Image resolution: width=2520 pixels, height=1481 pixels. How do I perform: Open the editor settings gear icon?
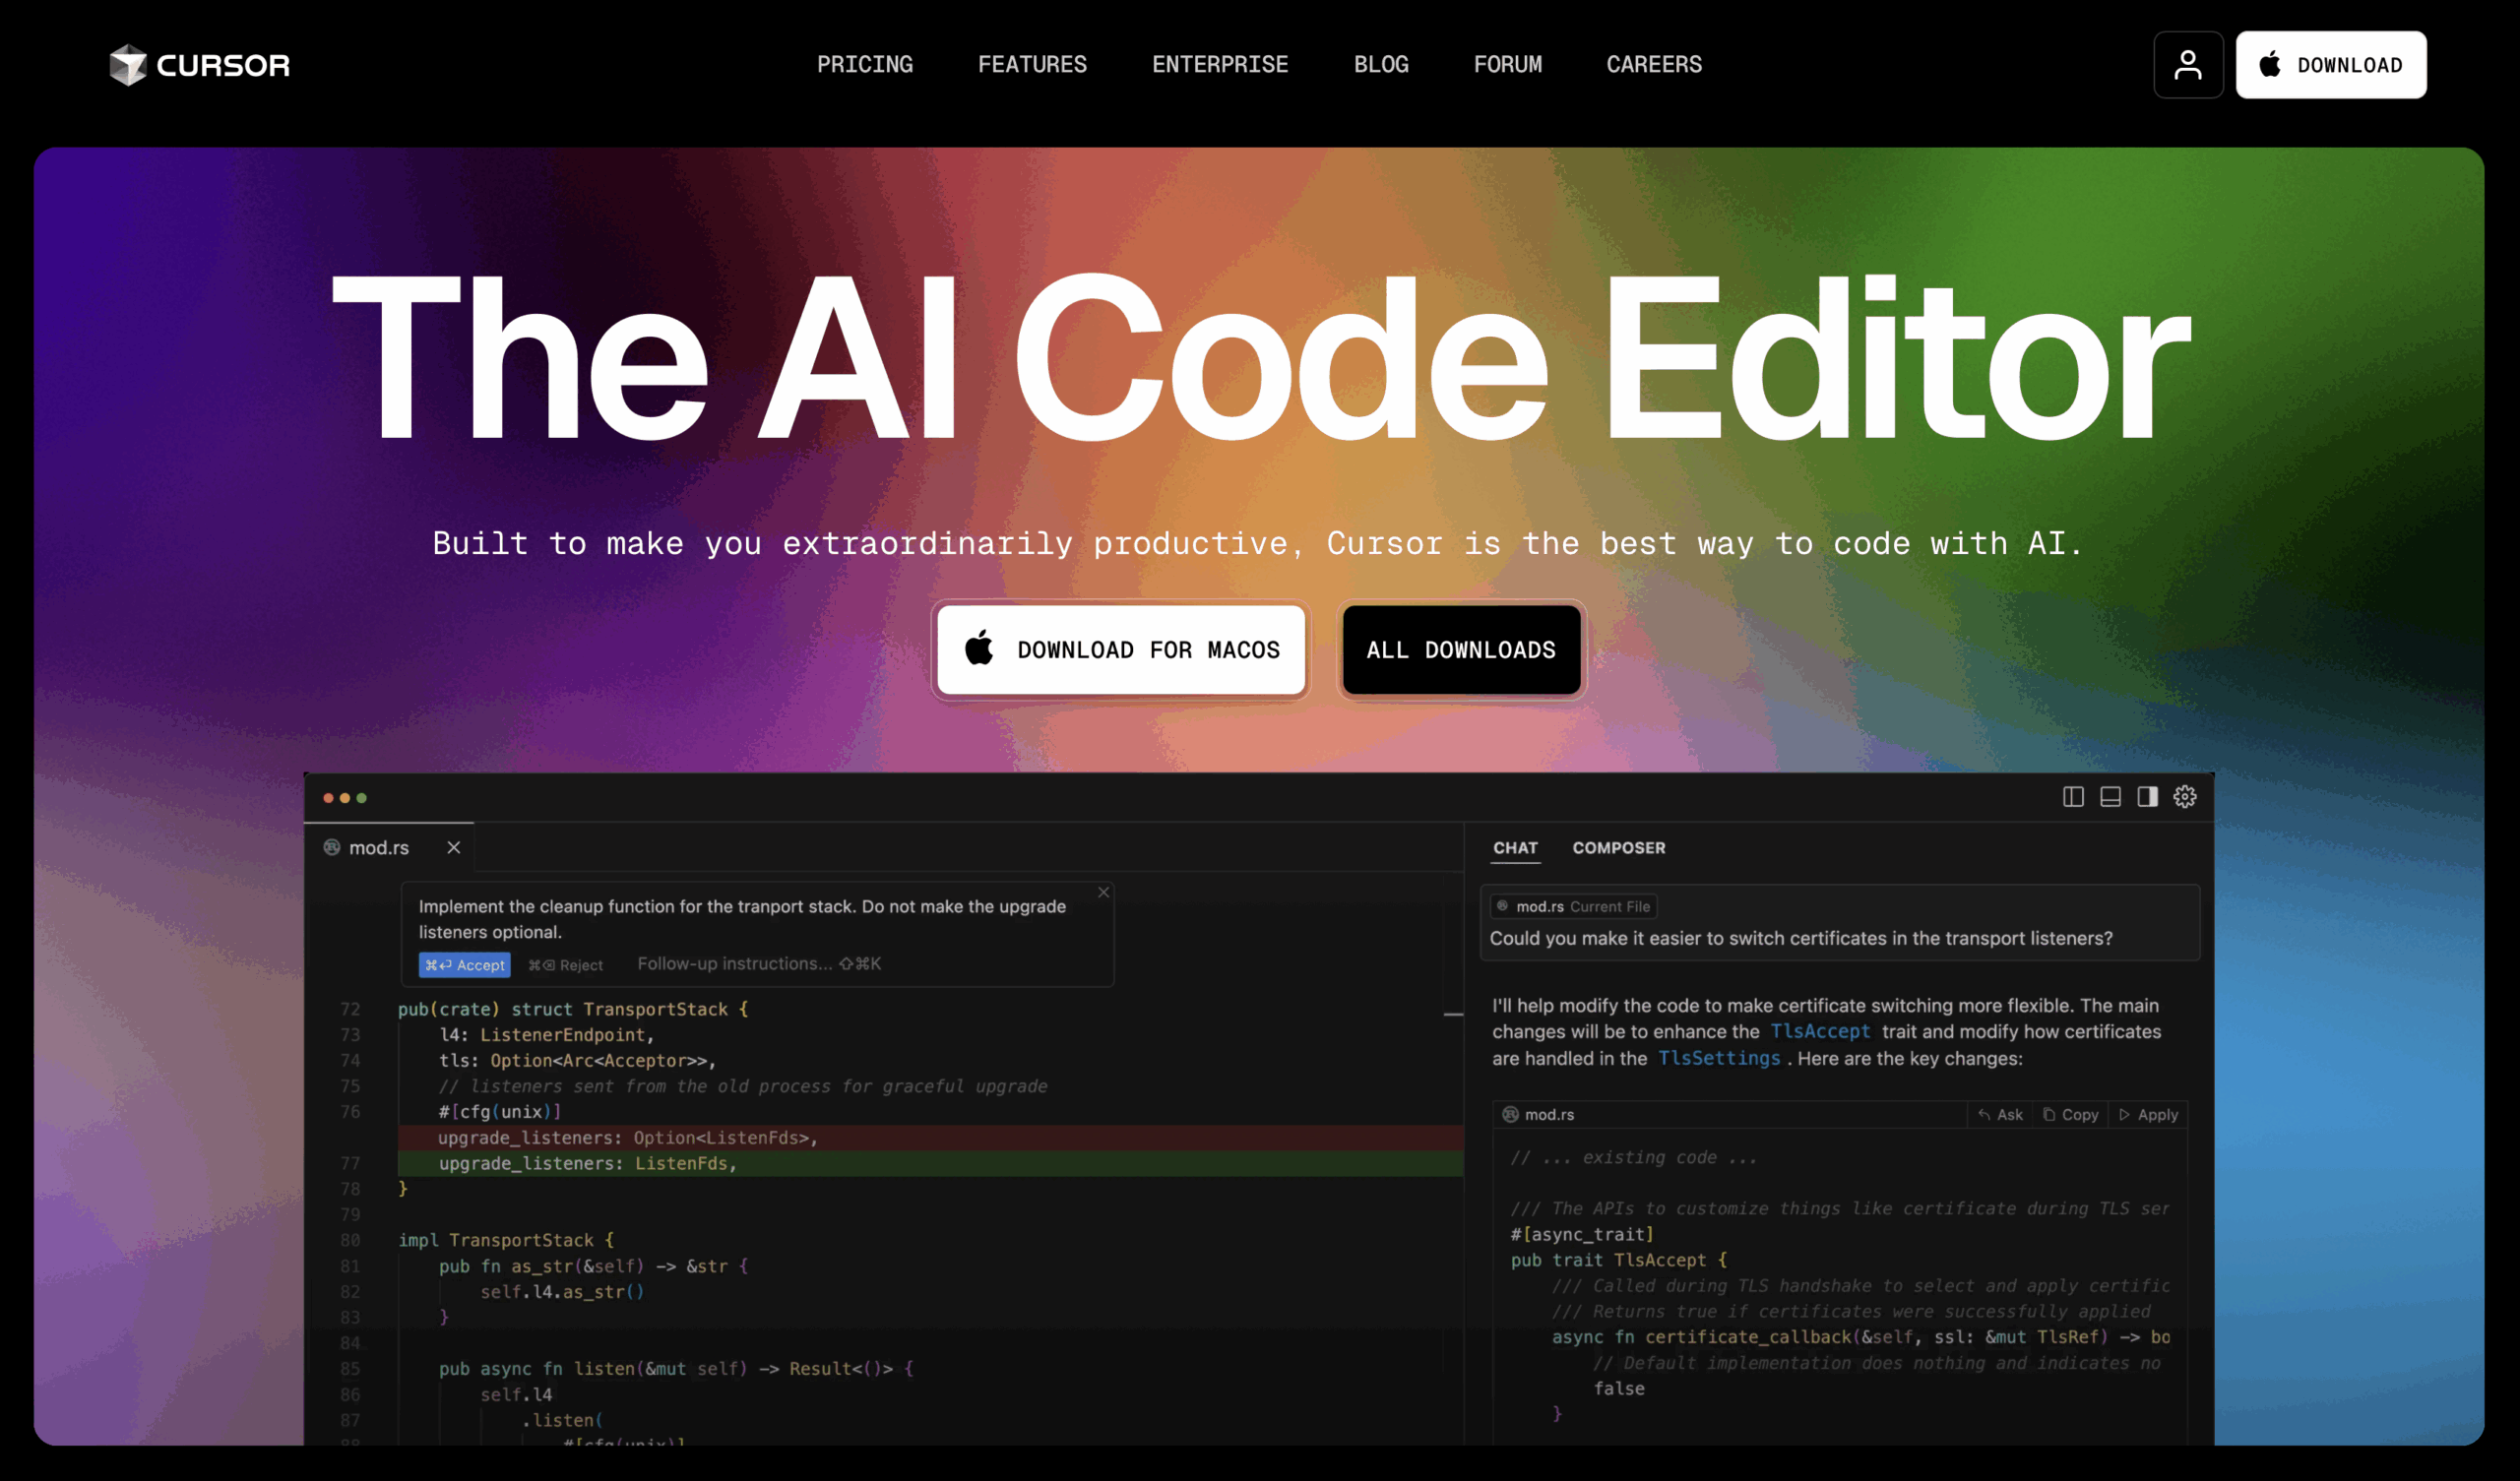pyautogui.click(x=2185, y=797)
